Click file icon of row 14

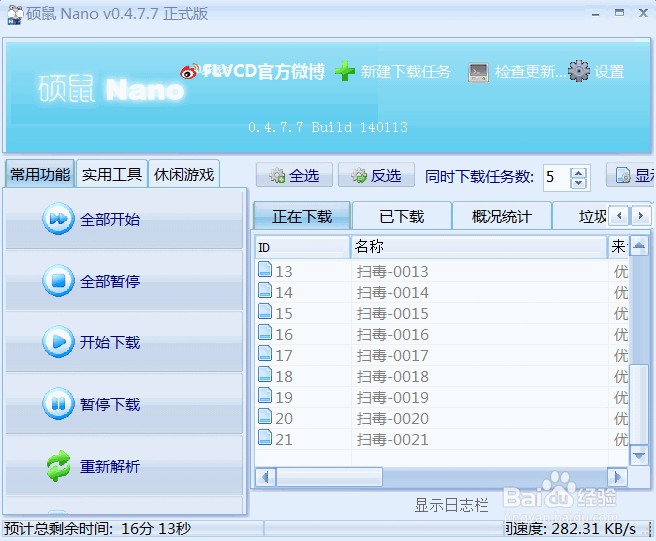[265, 290]
